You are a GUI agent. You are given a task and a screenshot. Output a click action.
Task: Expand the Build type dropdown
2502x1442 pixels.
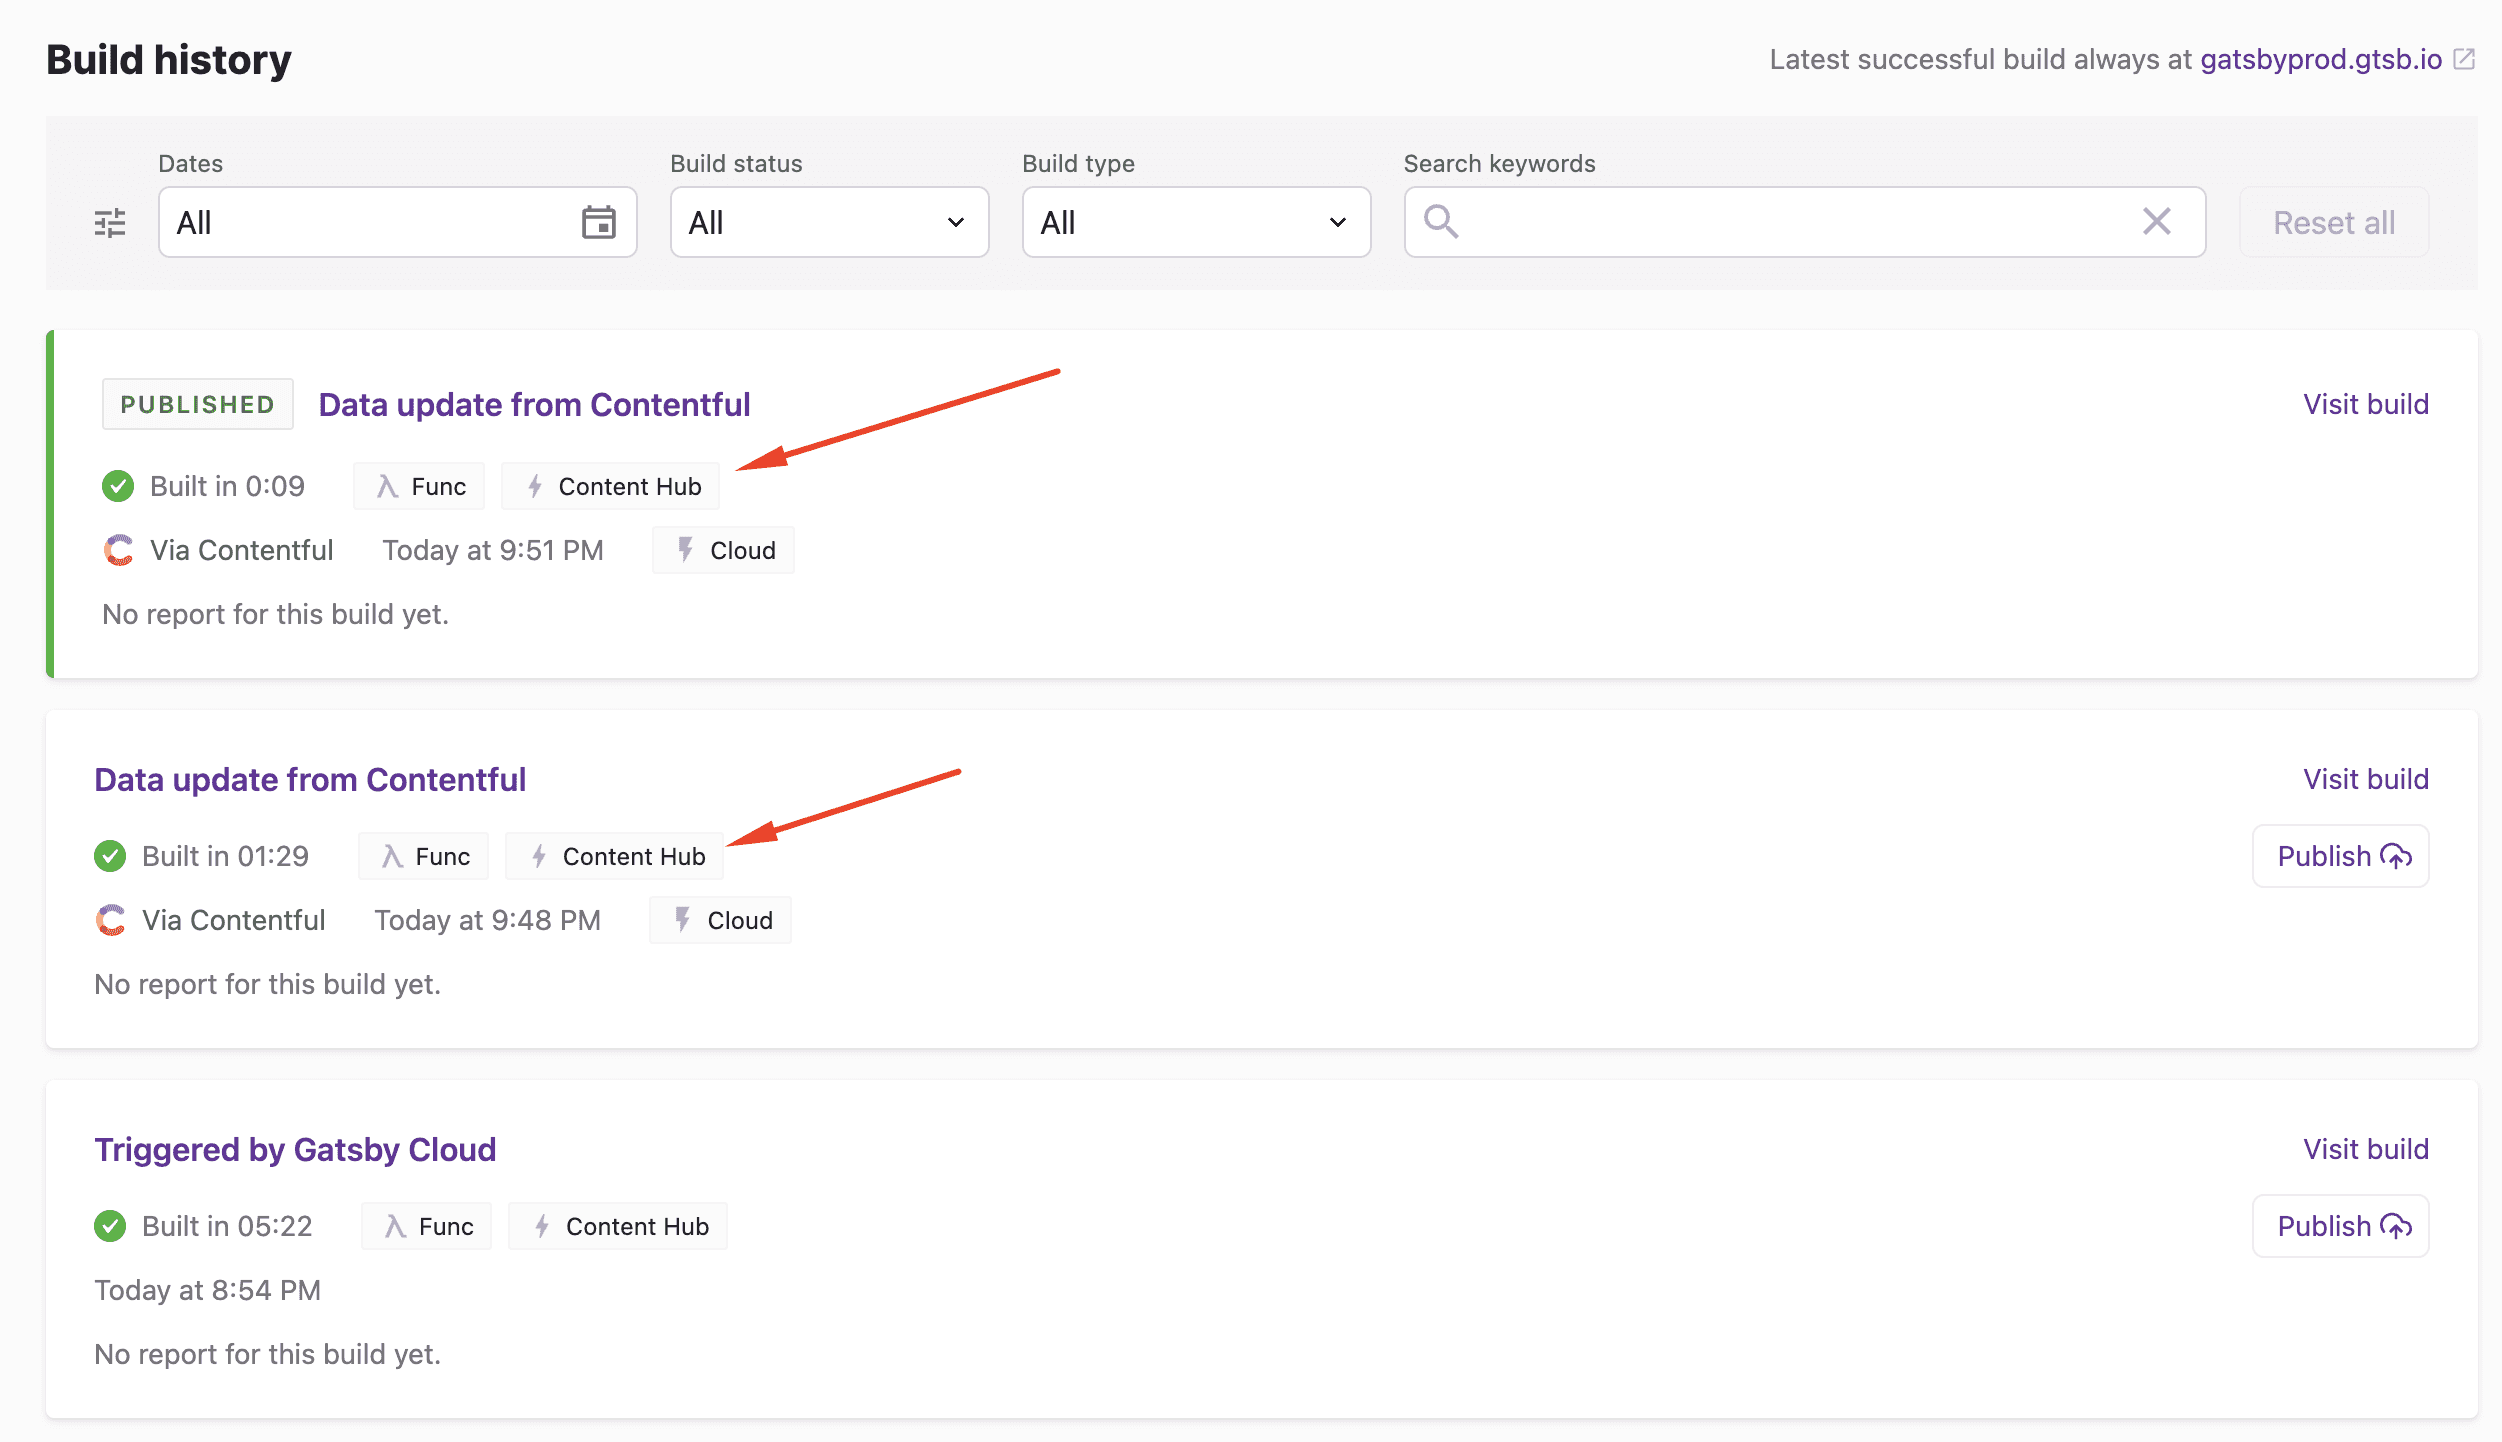1196,222
